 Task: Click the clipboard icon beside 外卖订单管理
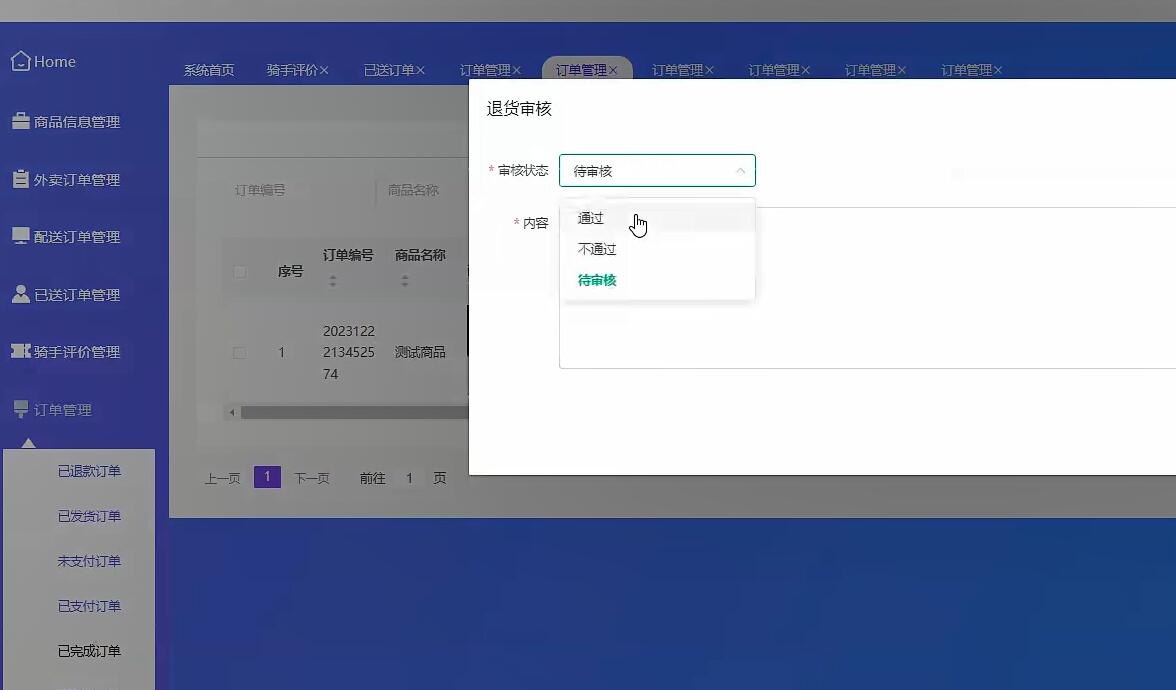tap(20, 179)
